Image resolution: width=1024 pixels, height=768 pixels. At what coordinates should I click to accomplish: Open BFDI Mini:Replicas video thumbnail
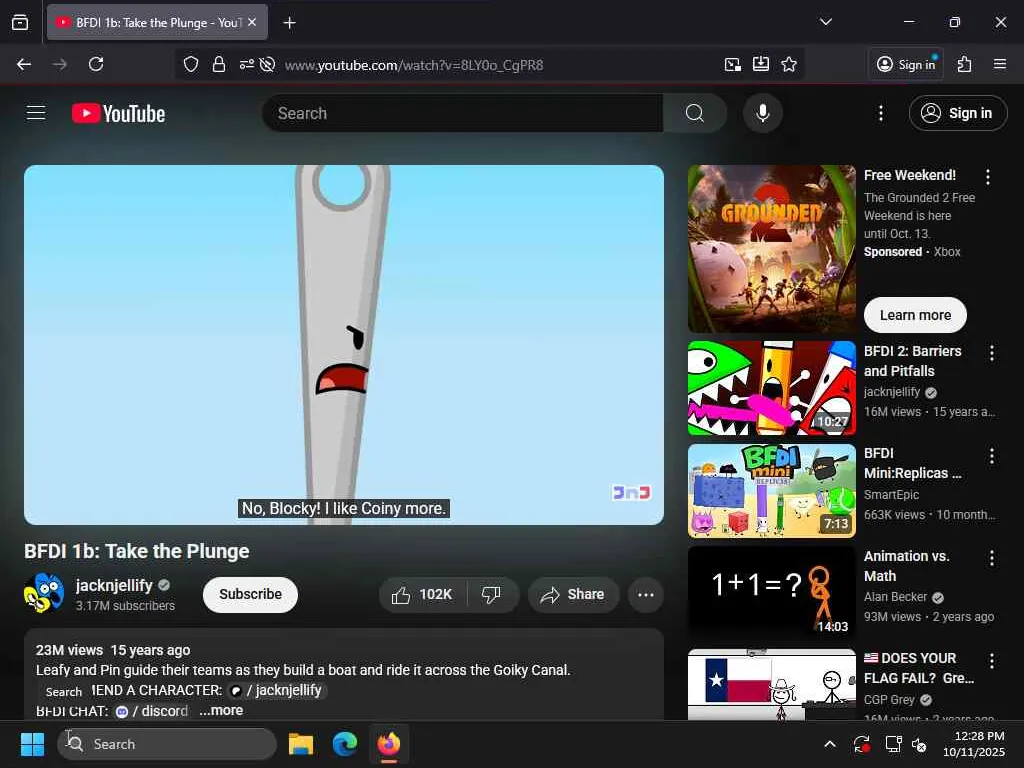pos(772,491)
